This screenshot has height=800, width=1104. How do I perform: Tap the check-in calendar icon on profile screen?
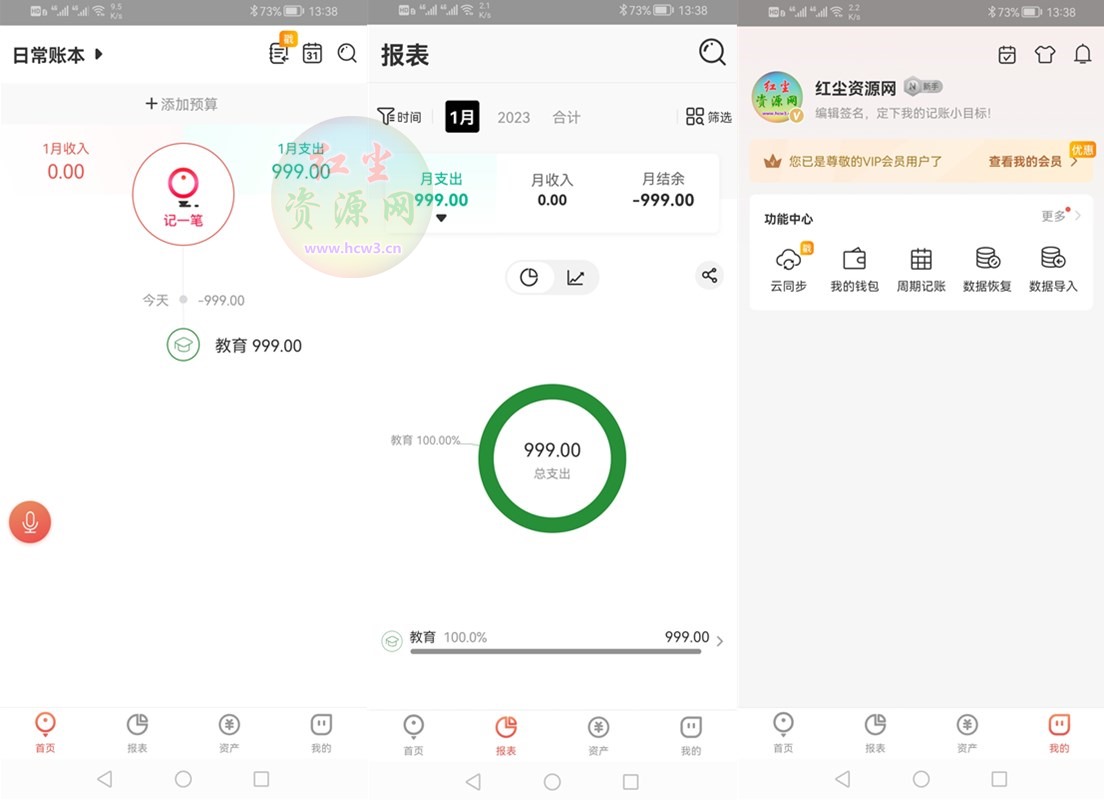[1007, 54]
